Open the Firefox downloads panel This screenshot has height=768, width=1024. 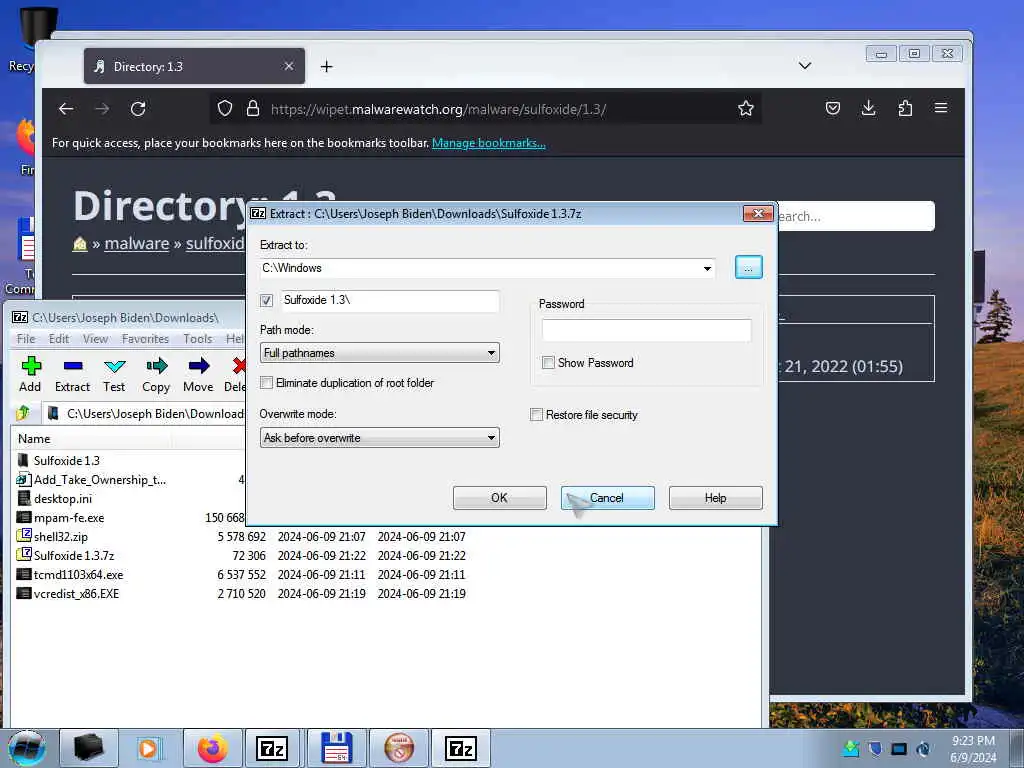tap(869, 108)
